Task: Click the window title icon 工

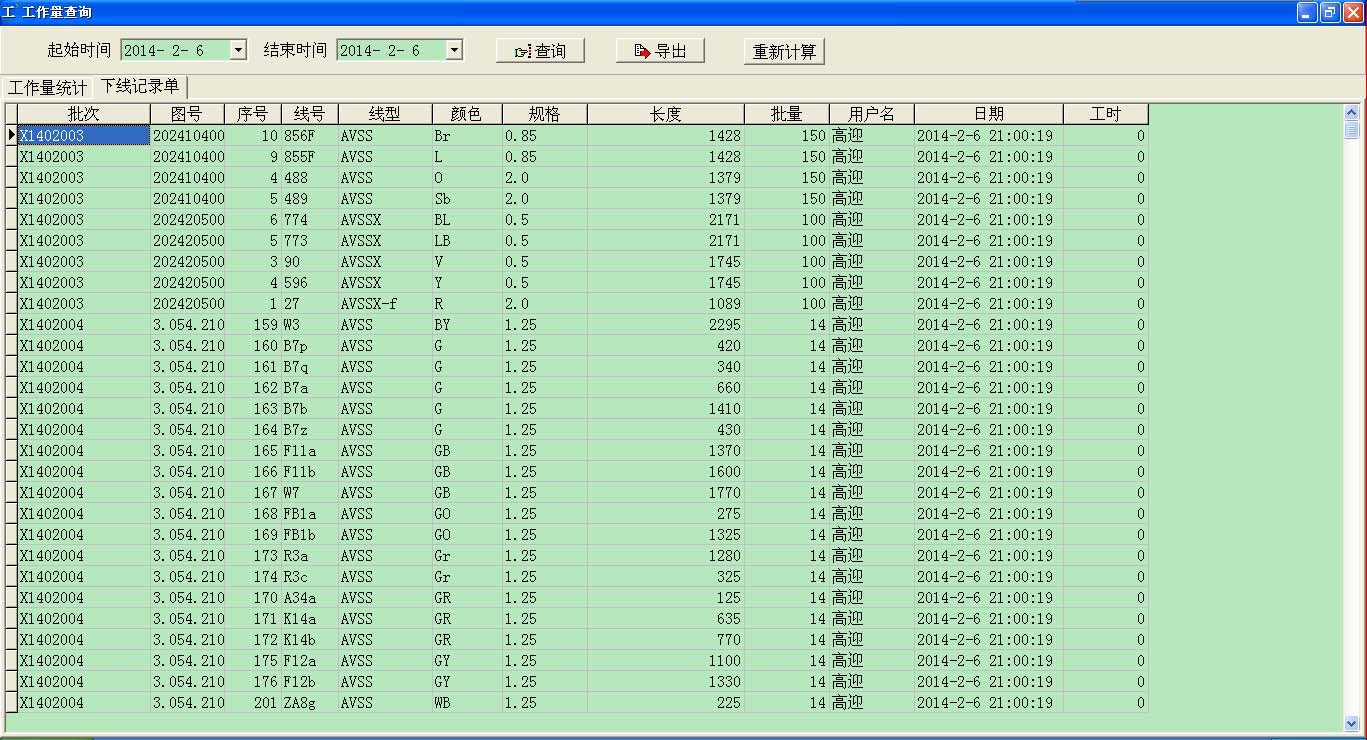Action: (x=9, y=12)
